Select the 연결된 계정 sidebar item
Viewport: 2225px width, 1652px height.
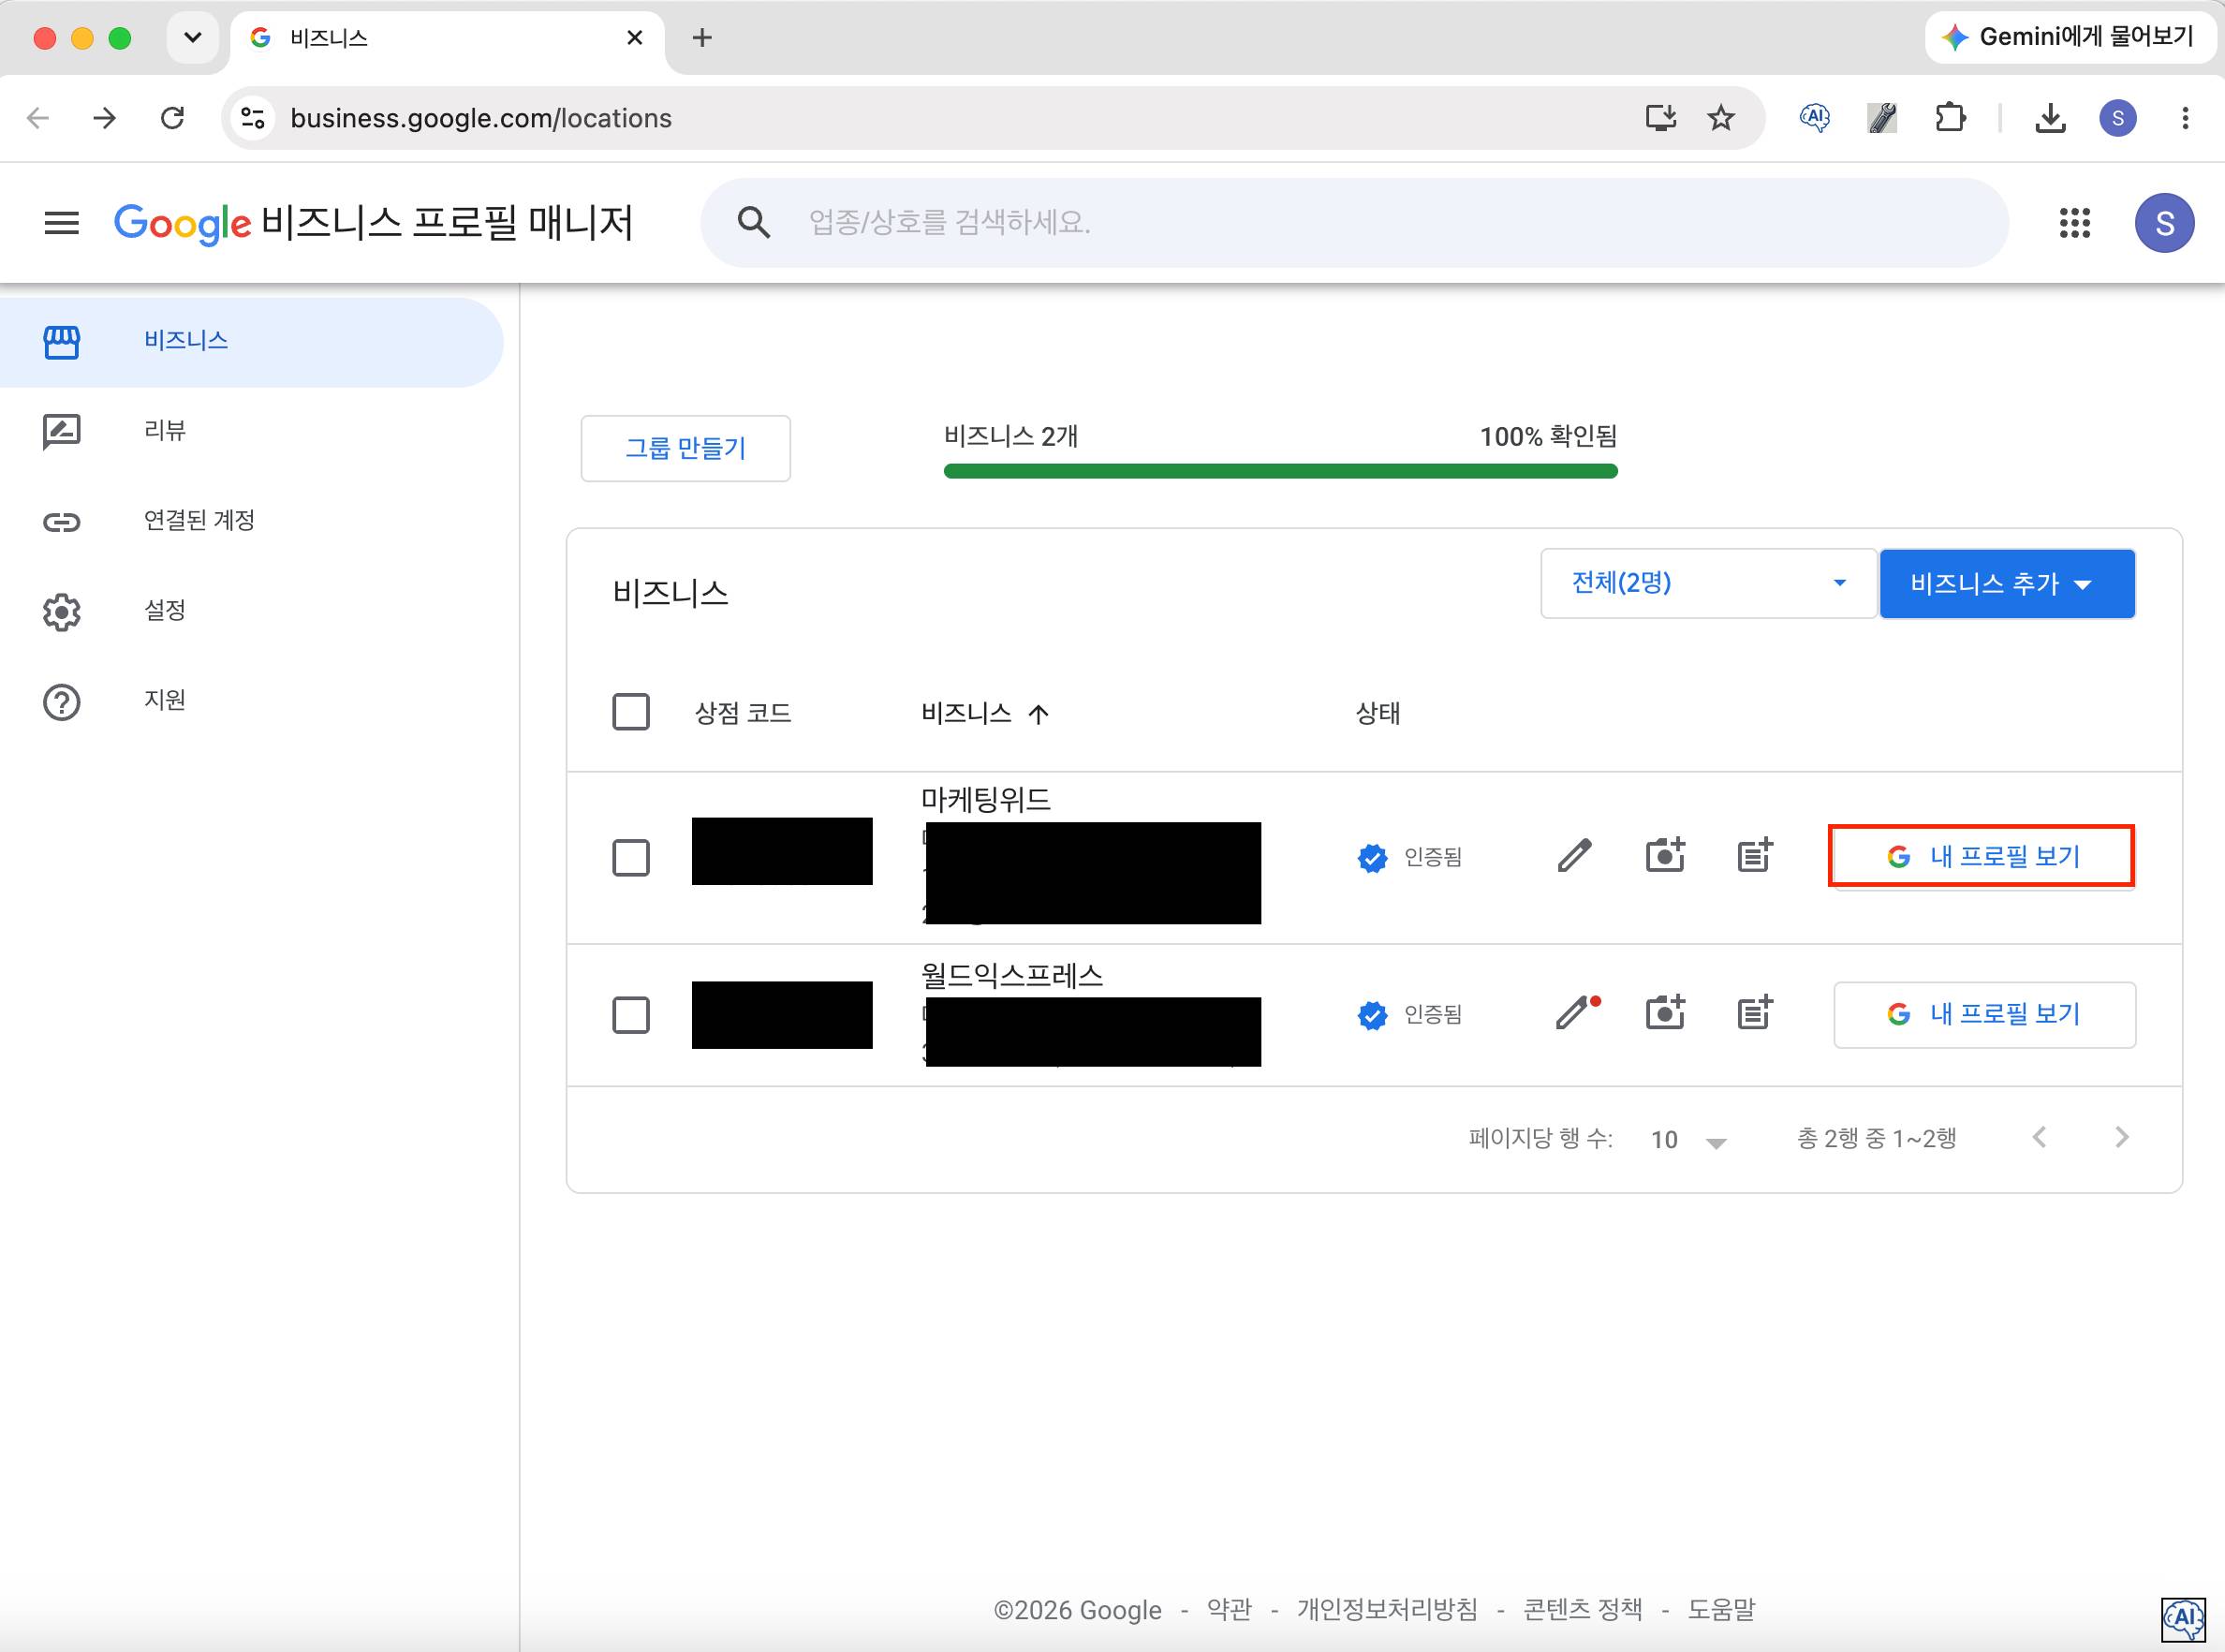(x=250, y=521)
